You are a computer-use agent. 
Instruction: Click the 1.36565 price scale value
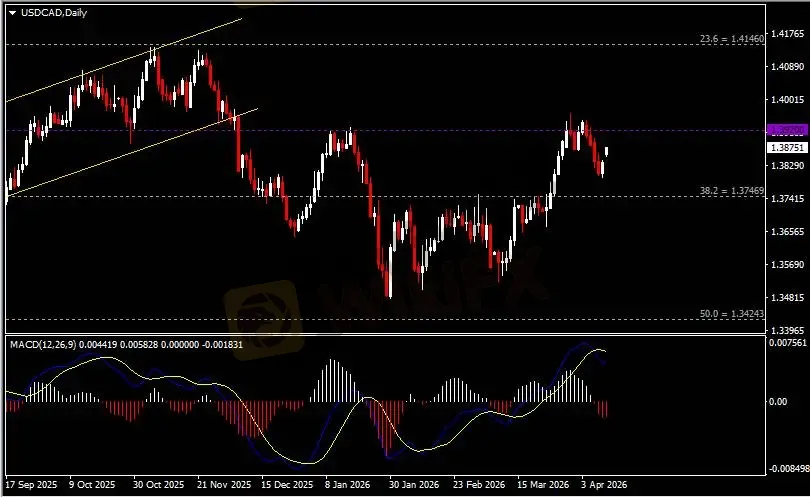[787, 232]
